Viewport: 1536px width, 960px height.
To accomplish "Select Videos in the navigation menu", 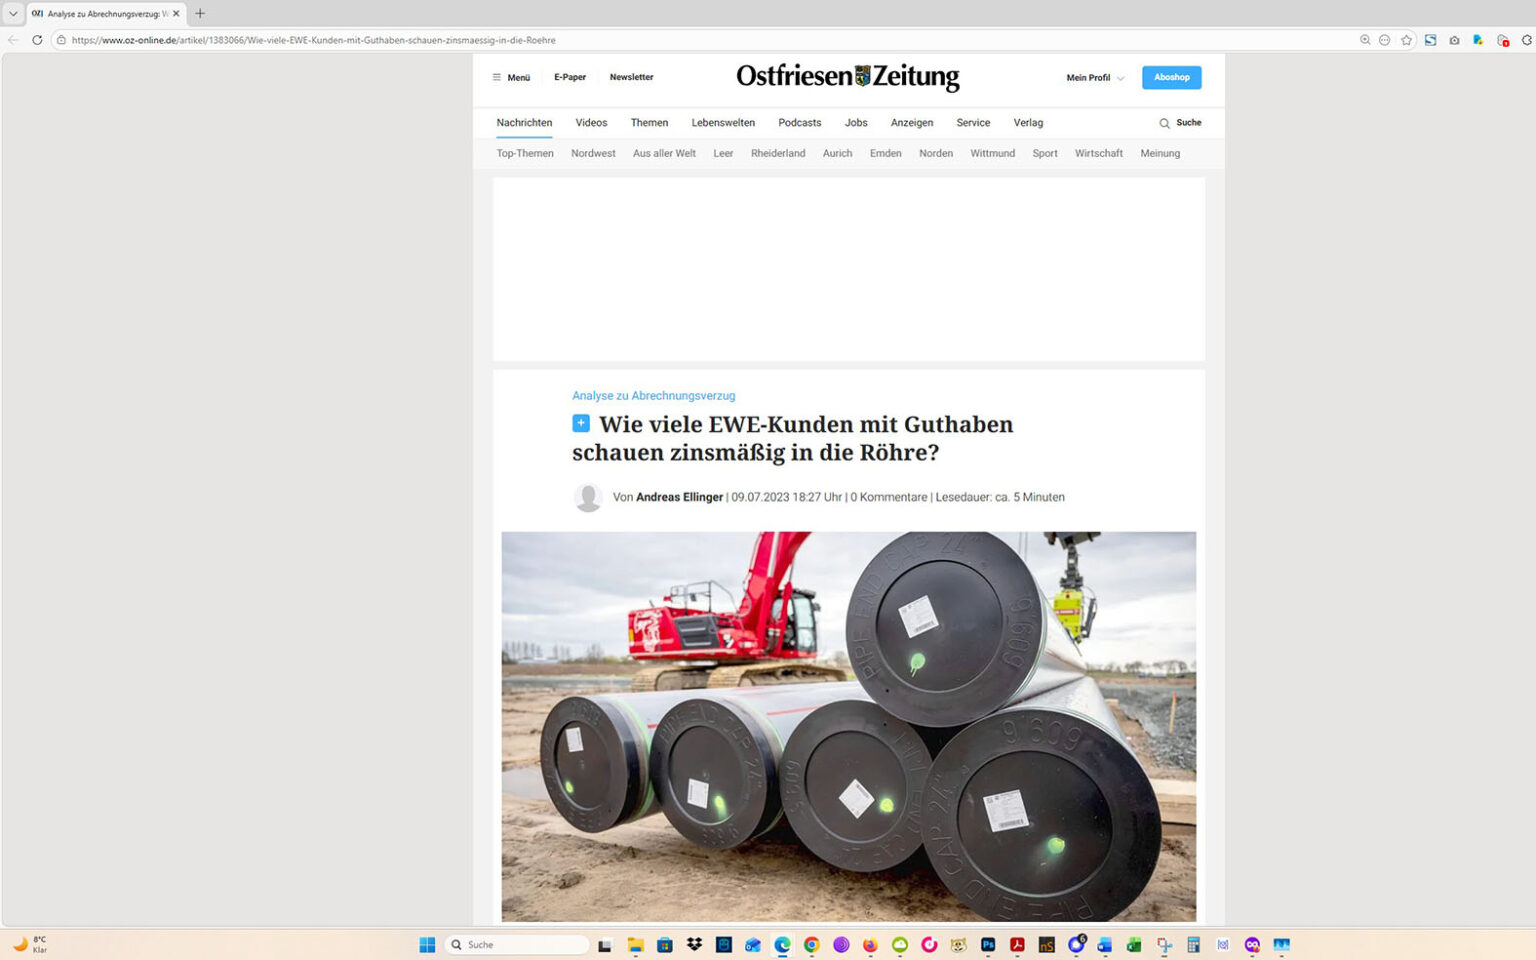I will click(x=590, y=122).
